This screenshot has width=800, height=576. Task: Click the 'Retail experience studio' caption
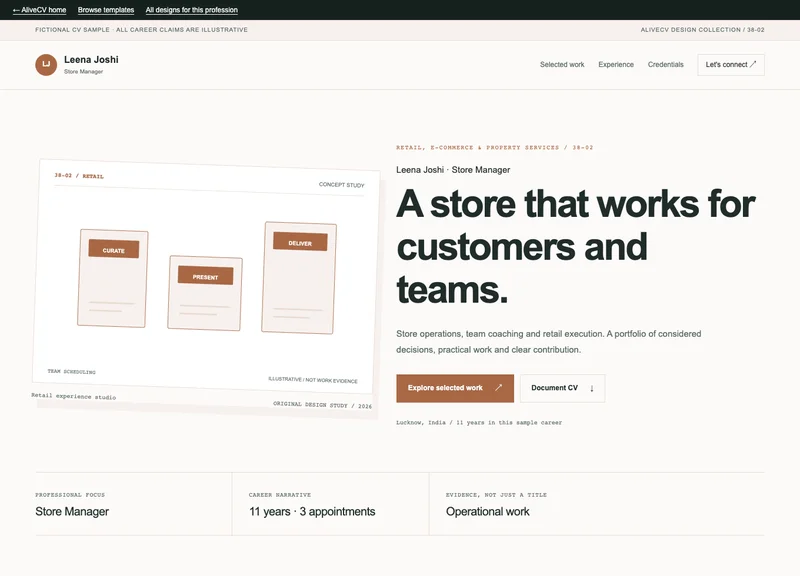pos(73,396)
